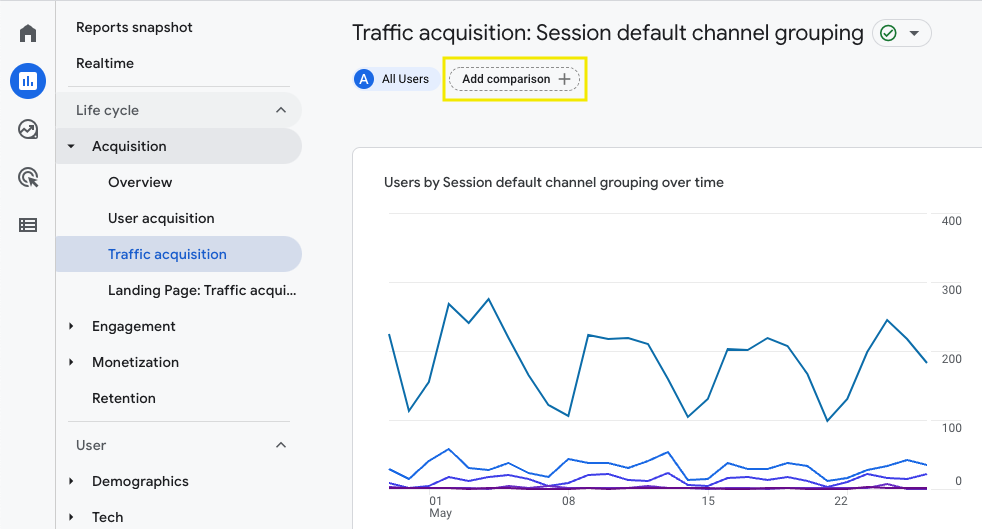Select Reports snapshot in navigation
982x529 pixels.
pos(134,27)
